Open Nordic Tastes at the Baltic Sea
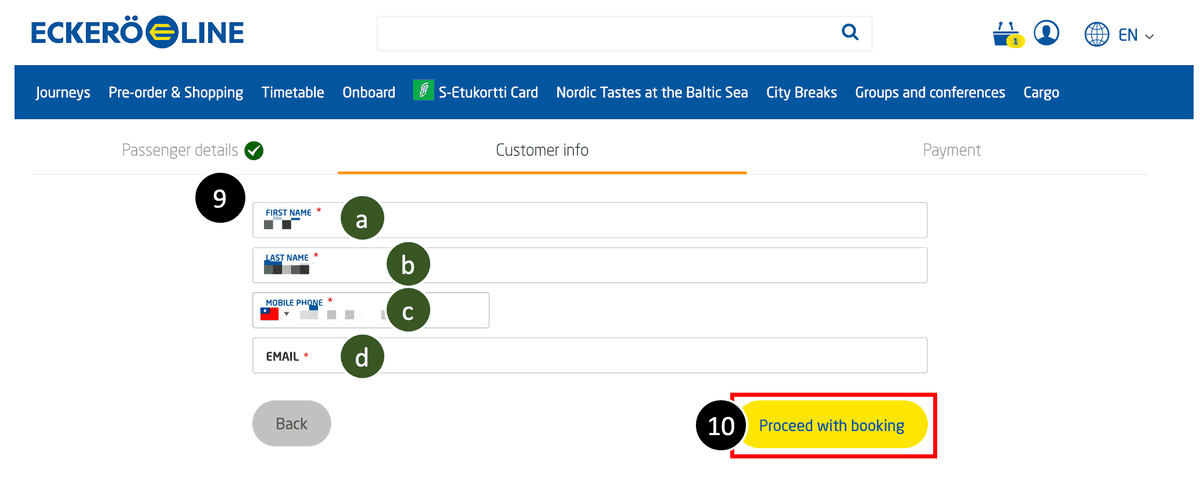Screen dimensions: 1200x491 pyautogui.click(x=652, y=92)
